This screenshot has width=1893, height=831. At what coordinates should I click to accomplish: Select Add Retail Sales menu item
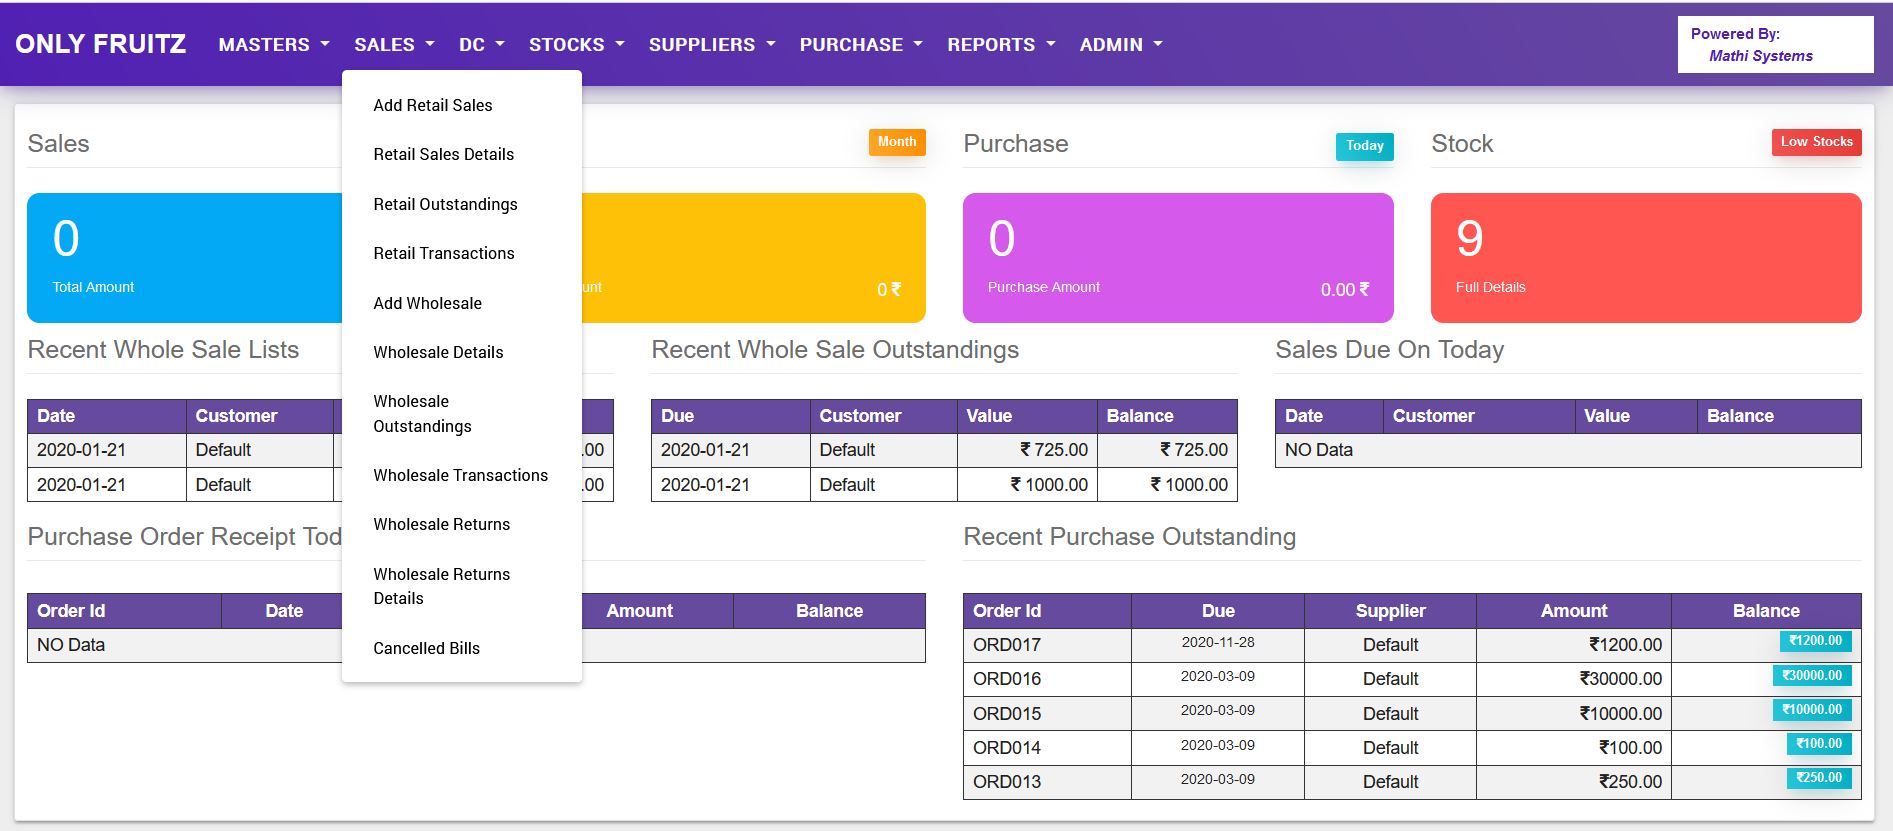[433, 106]
